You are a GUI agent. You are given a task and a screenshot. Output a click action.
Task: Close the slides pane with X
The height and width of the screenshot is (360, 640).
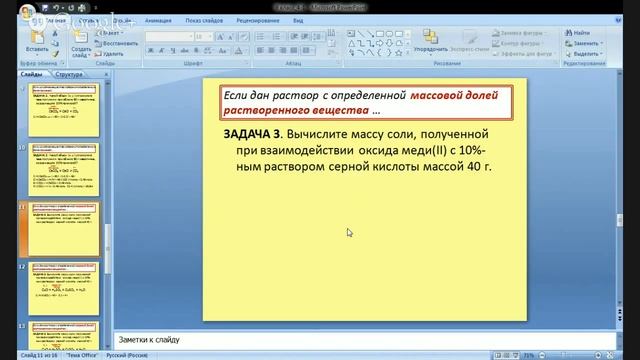pos(106,74)
